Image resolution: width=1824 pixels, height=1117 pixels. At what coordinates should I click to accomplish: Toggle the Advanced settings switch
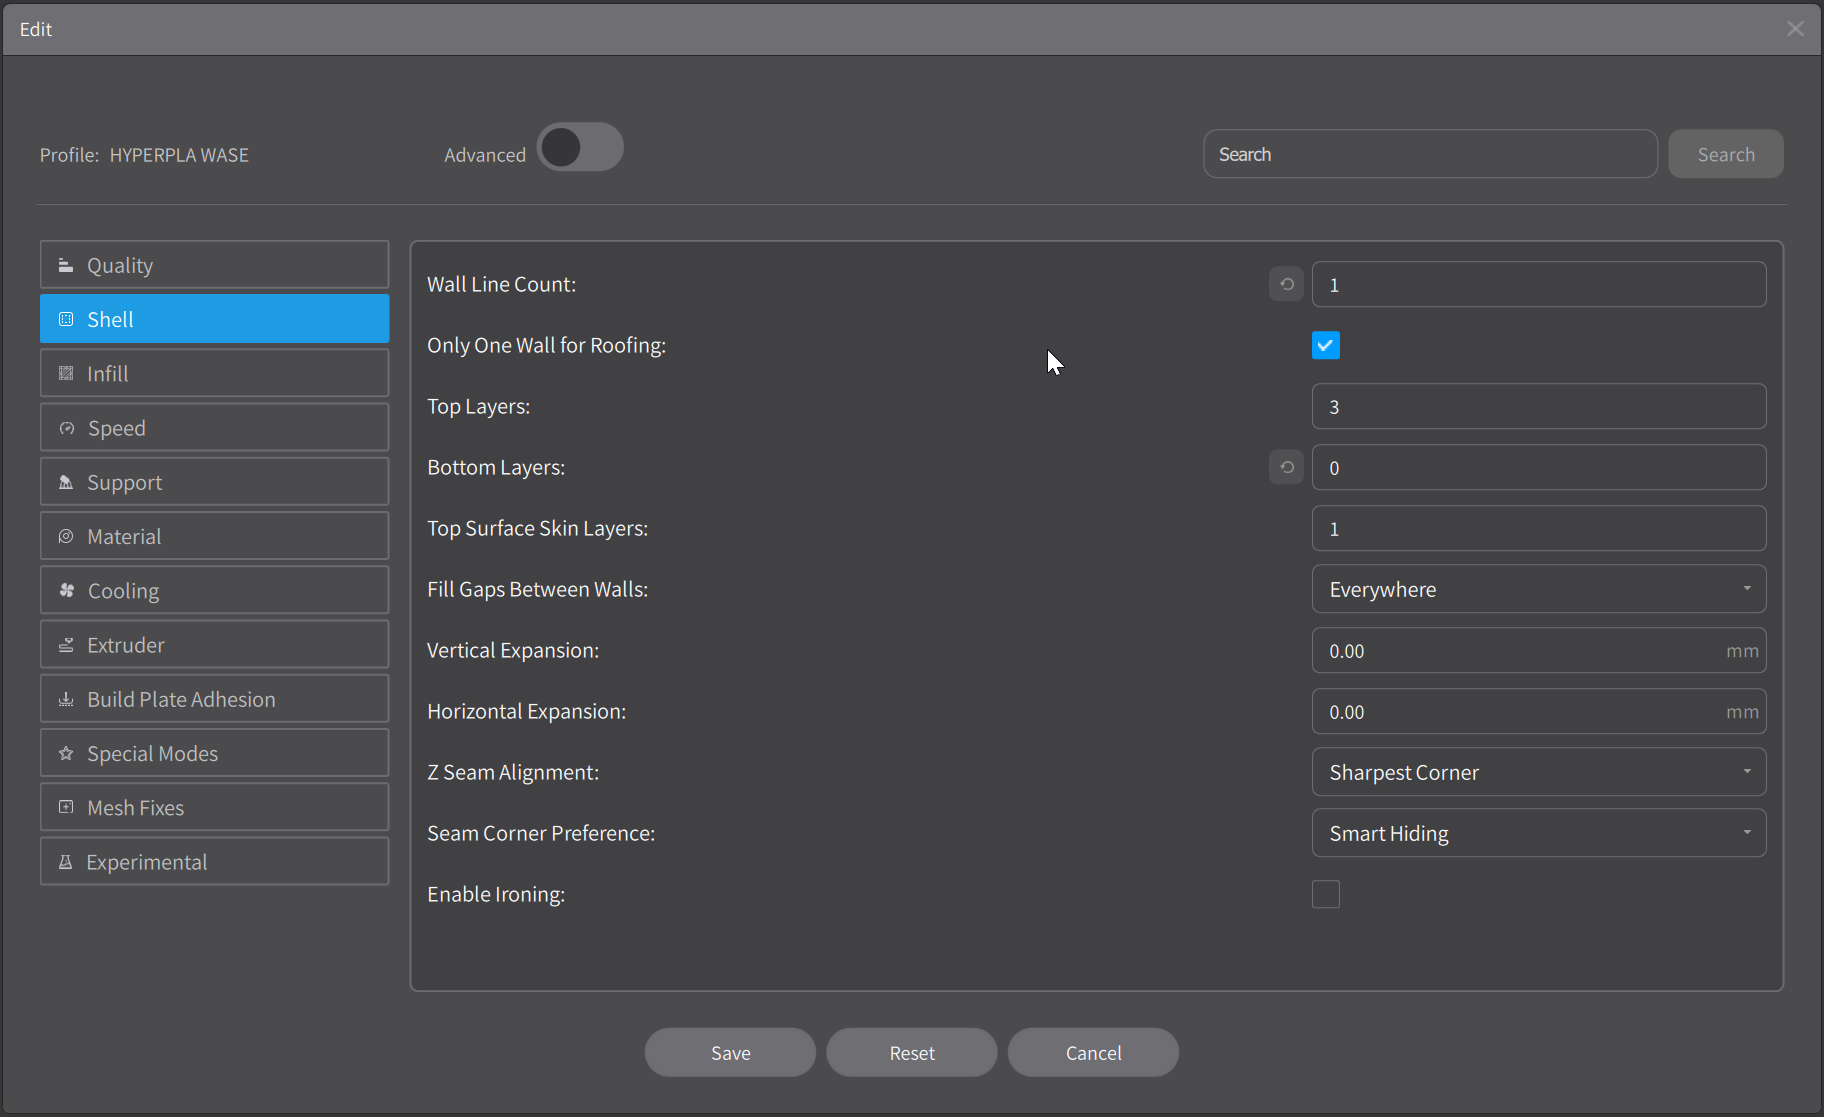580,147
